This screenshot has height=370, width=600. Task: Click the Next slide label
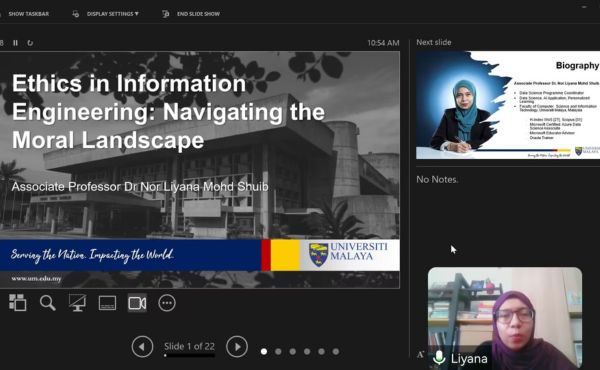[x=434, y=42]
